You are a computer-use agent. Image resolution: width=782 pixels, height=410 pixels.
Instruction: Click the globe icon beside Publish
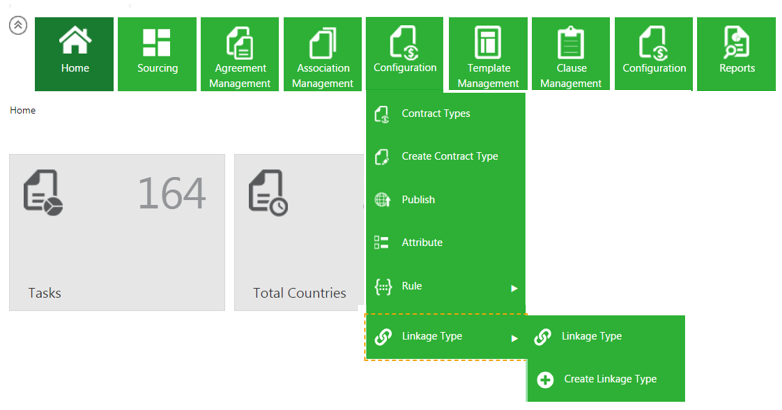pos(381,199)
